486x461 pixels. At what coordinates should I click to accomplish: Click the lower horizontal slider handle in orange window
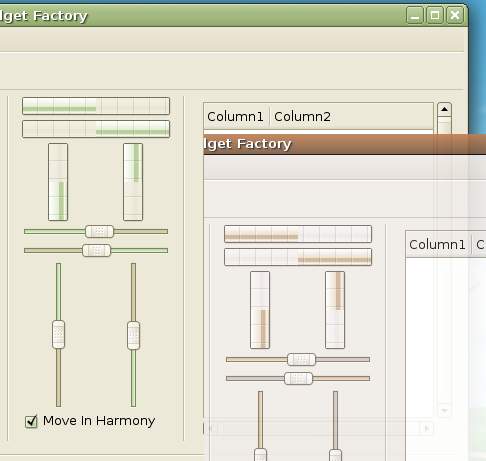298,378
